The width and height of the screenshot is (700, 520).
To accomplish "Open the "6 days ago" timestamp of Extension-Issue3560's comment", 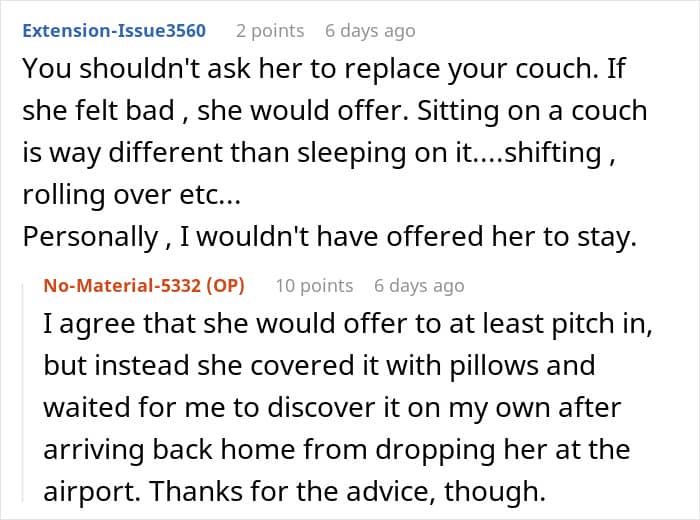I will tap(370, 30).
